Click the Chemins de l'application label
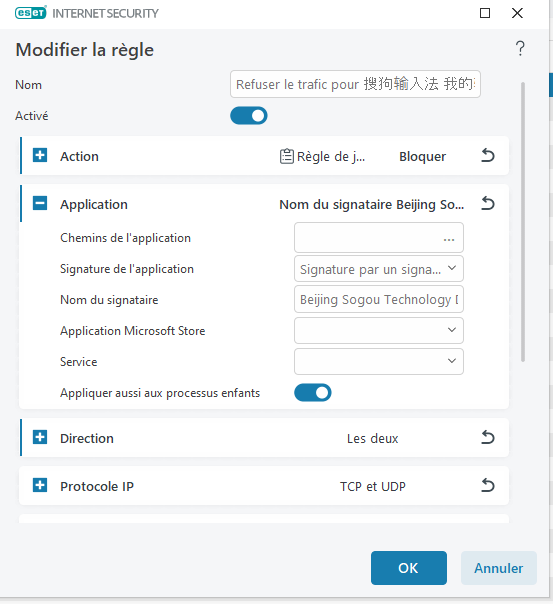Screen dimensions: 553x604 125,238
